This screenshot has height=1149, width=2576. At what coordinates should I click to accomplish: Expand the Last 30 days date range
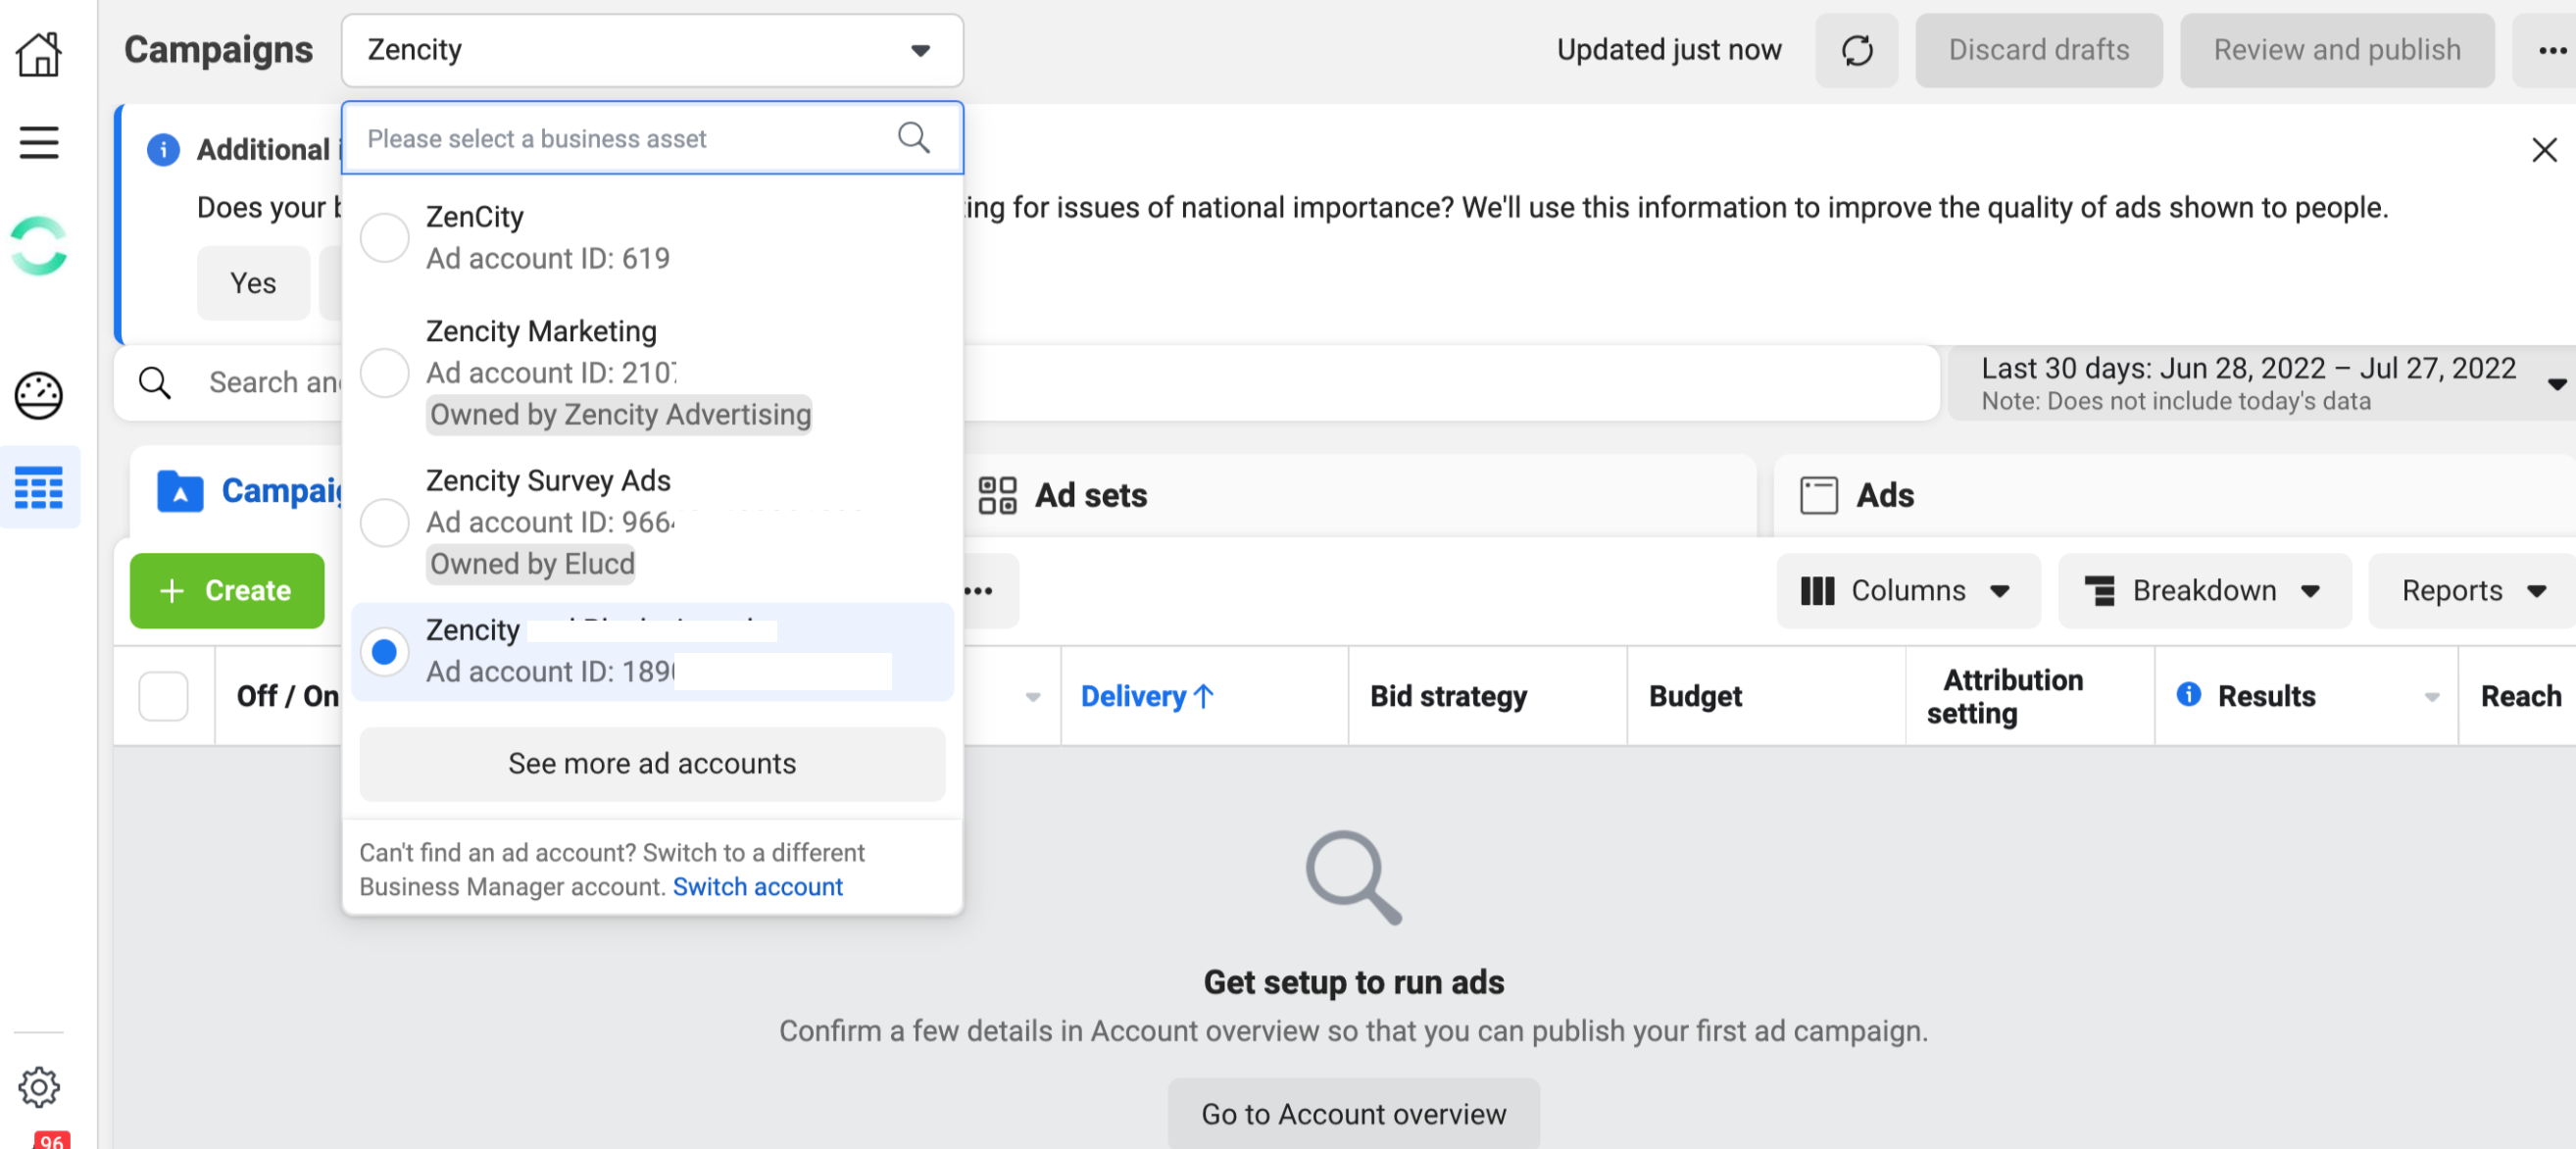tap(2263, 383)
